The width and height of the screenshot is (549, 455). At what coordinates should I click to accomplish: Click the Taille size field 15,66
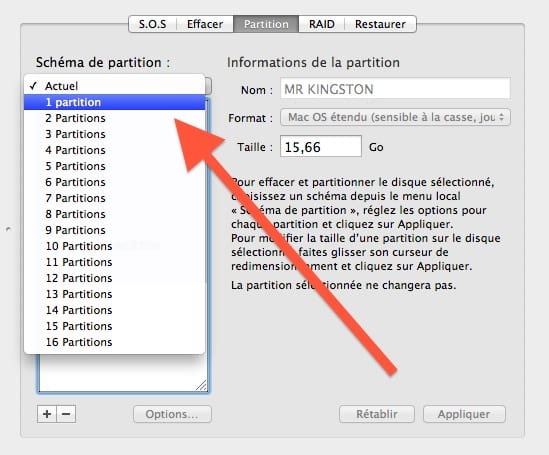pos(321,147)
